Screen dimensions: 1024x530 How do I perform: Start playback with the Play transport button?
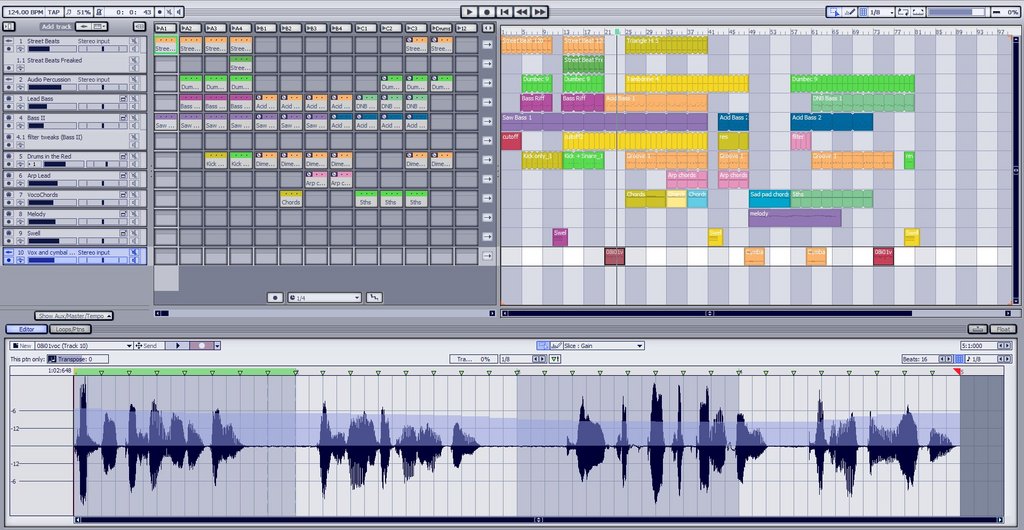point(469,12)
